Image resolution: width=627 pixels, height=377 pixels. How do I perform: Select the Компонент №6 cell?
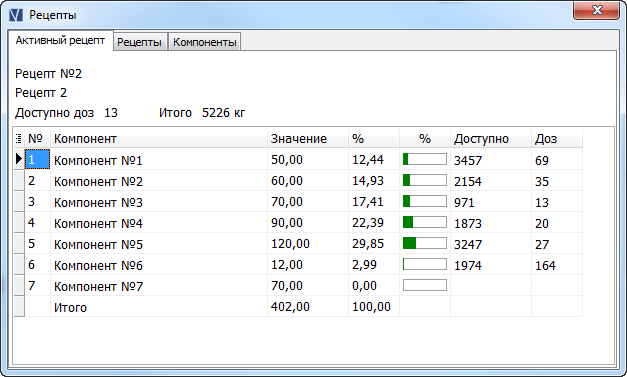[x=159, y=265]
